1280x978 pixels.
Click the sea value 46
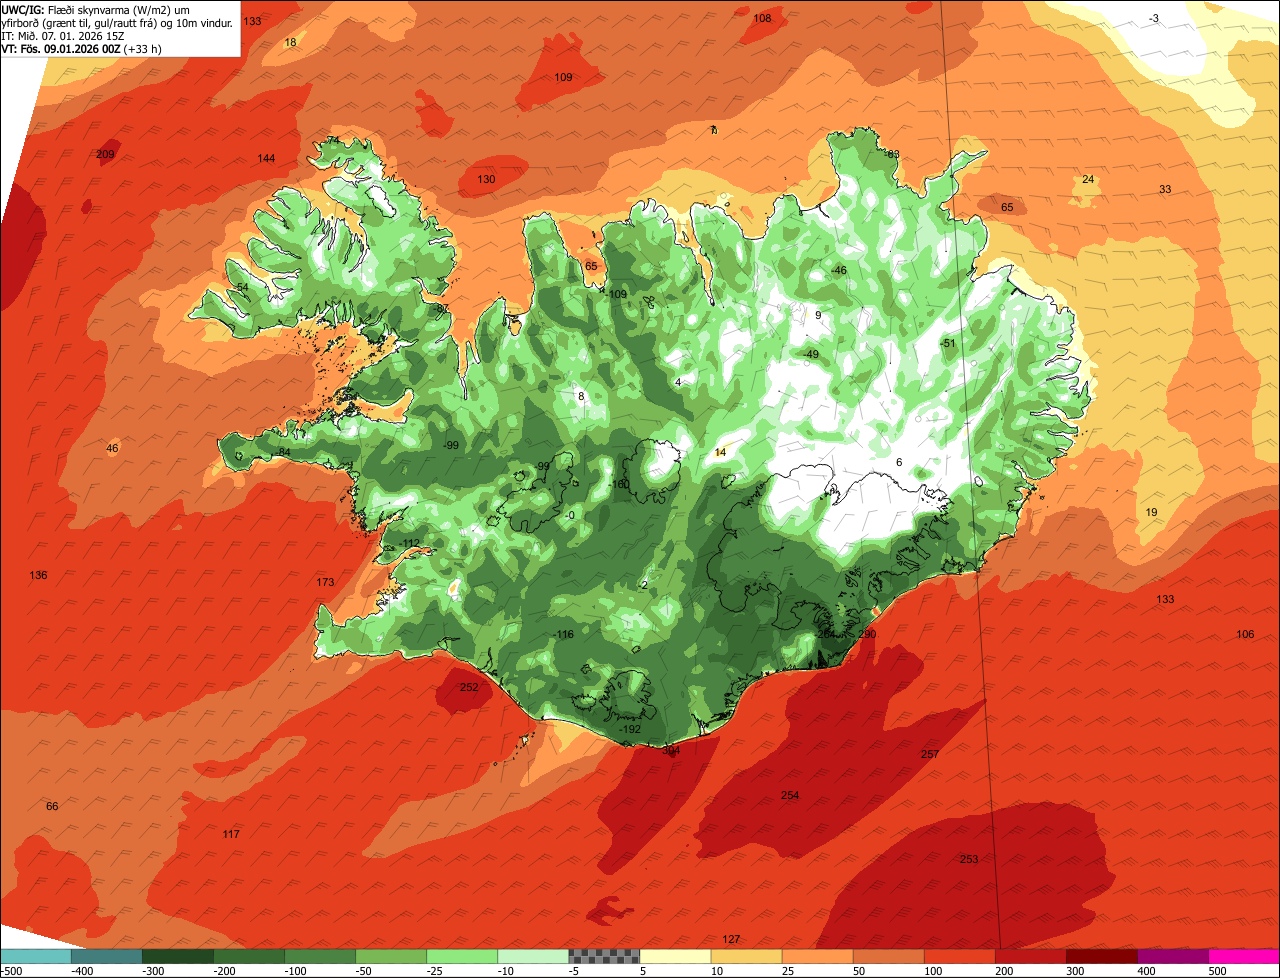point(112,448)
